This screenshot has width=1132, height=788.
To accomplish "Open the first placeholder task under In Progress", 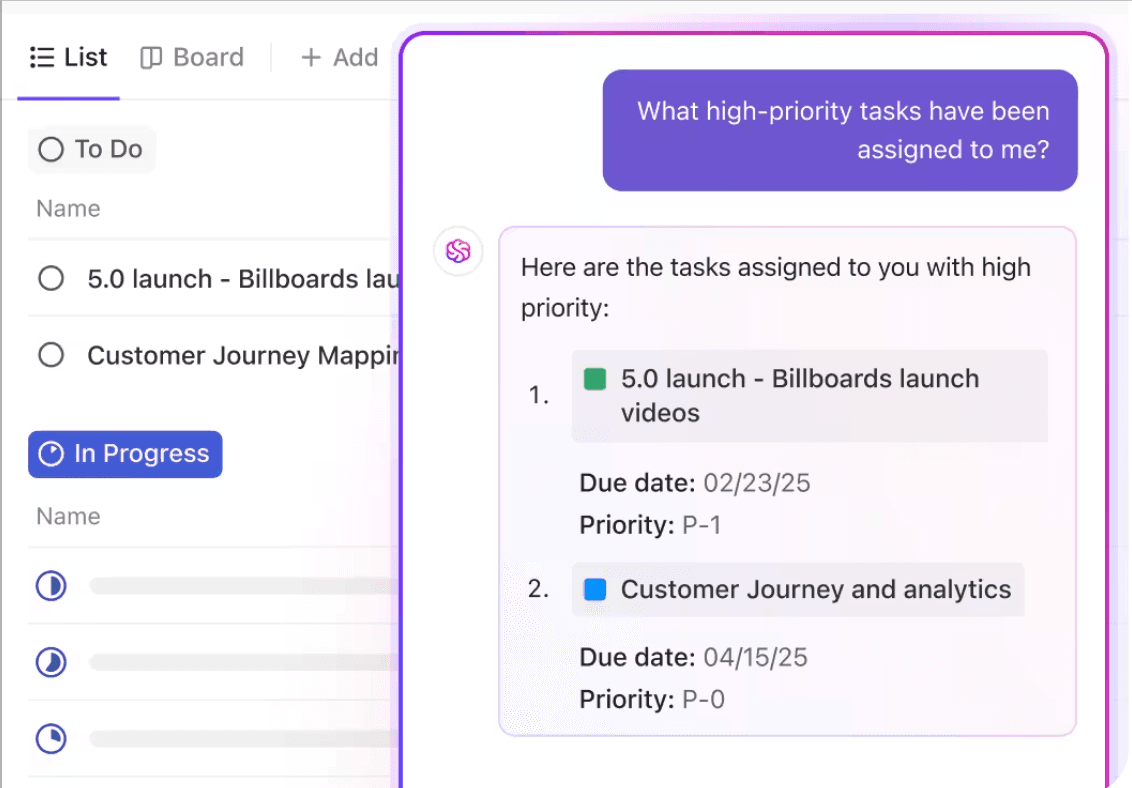I will 244,586.
